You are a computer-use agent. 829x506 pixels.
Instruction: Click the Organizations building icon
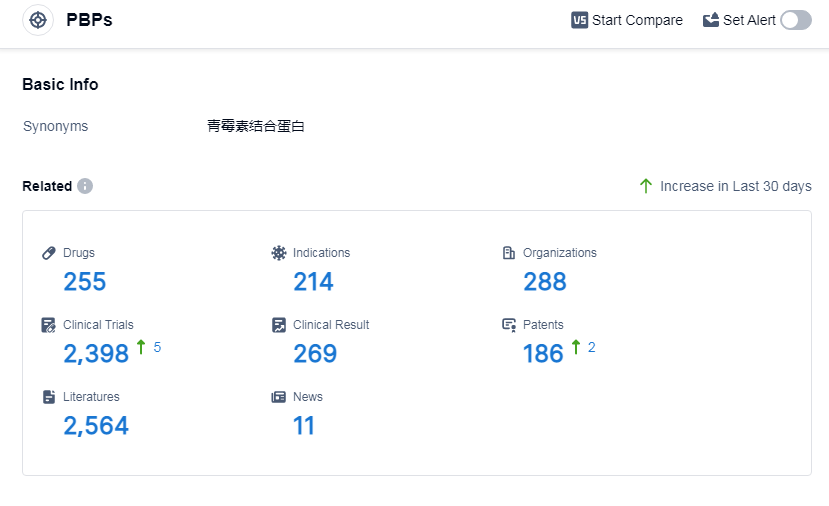click(509, 253)
